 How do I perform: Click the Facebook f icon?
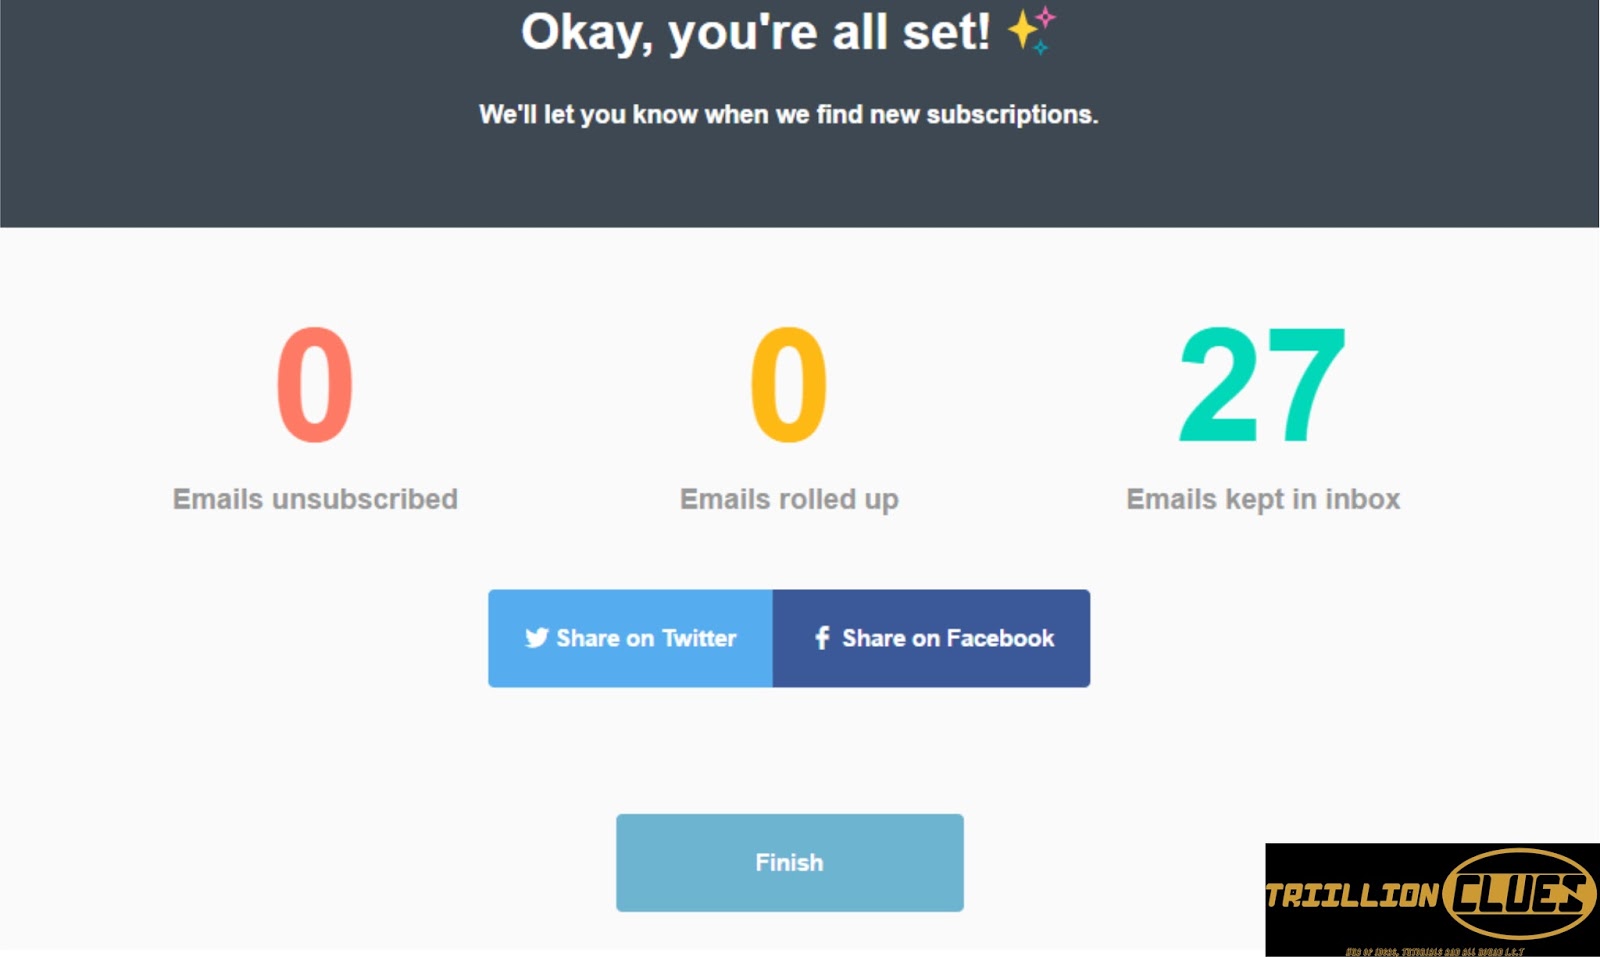[x=822, y=638]
